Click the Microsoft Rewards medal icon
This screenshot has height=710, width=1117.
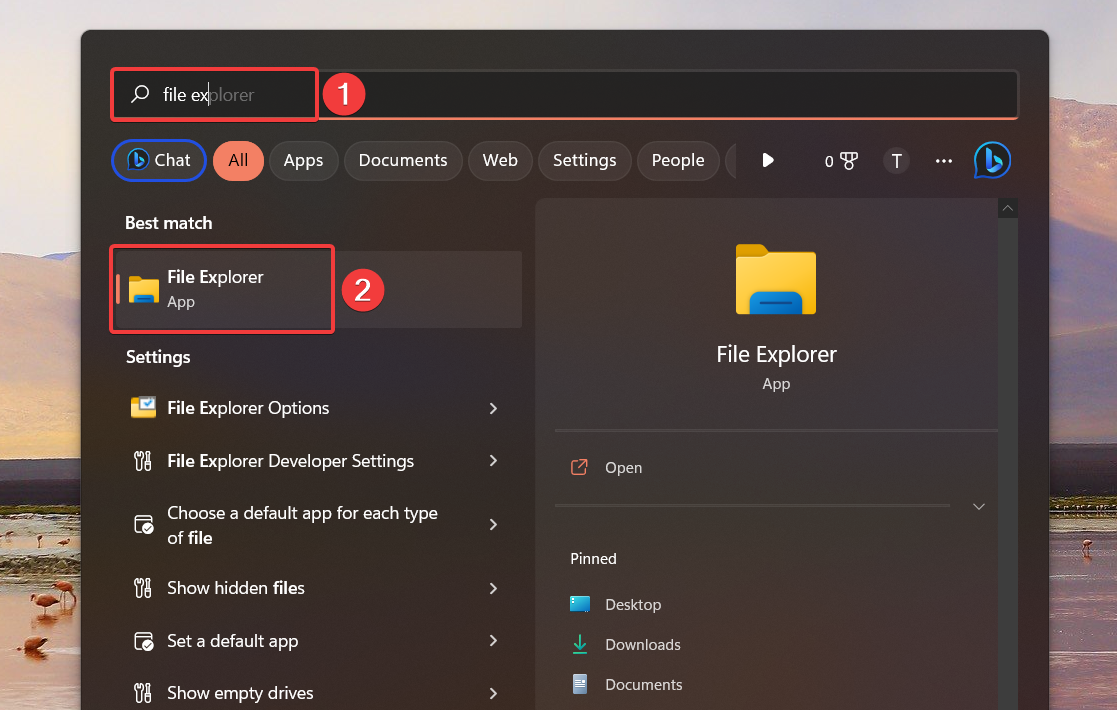point(841,160)
